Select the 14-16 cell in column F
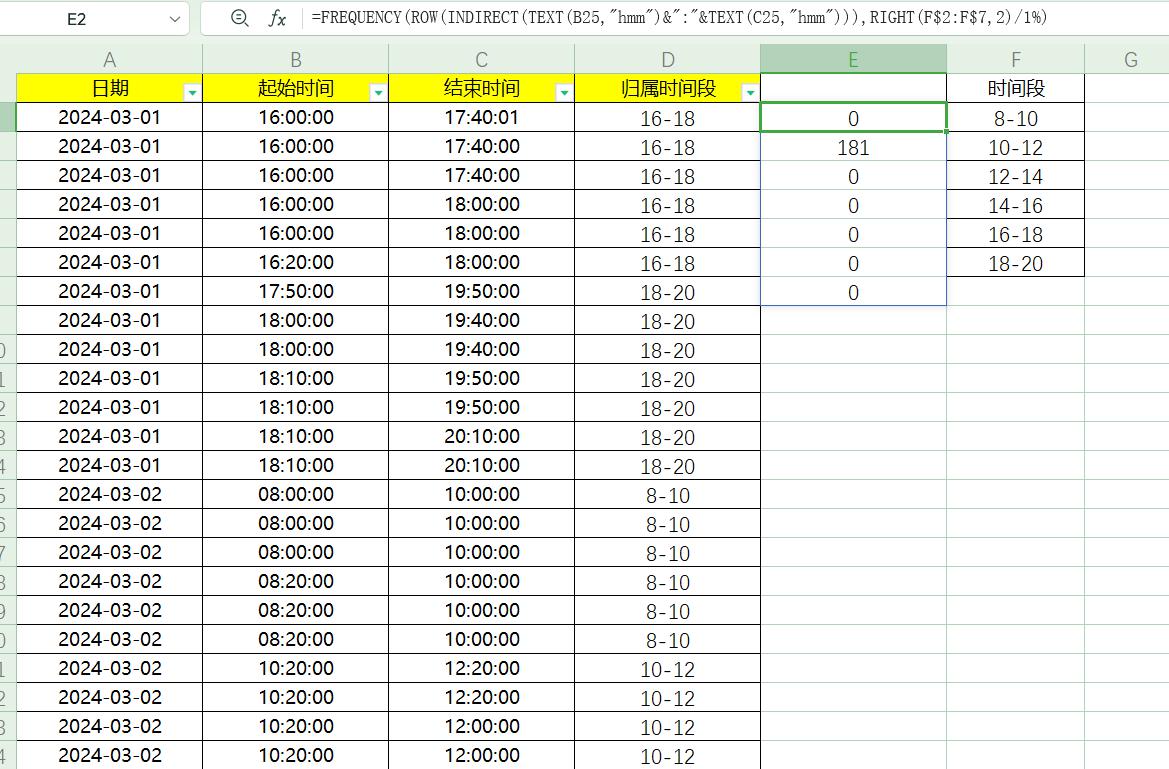 pos(1015,205)
